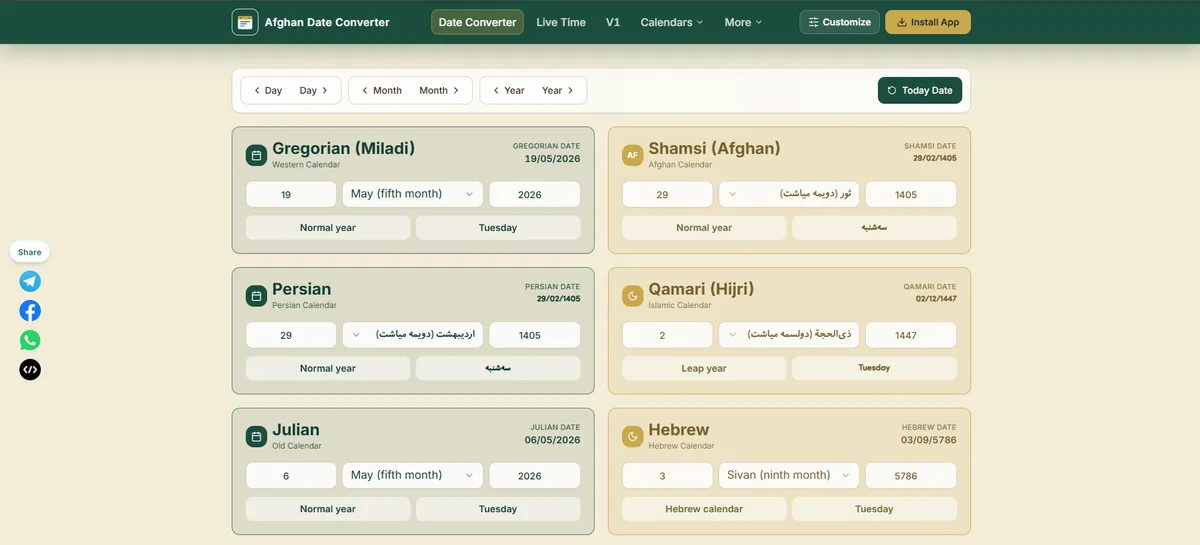
Task: Click the Hebrew calendar moon icon
Action: coord(632,436)
